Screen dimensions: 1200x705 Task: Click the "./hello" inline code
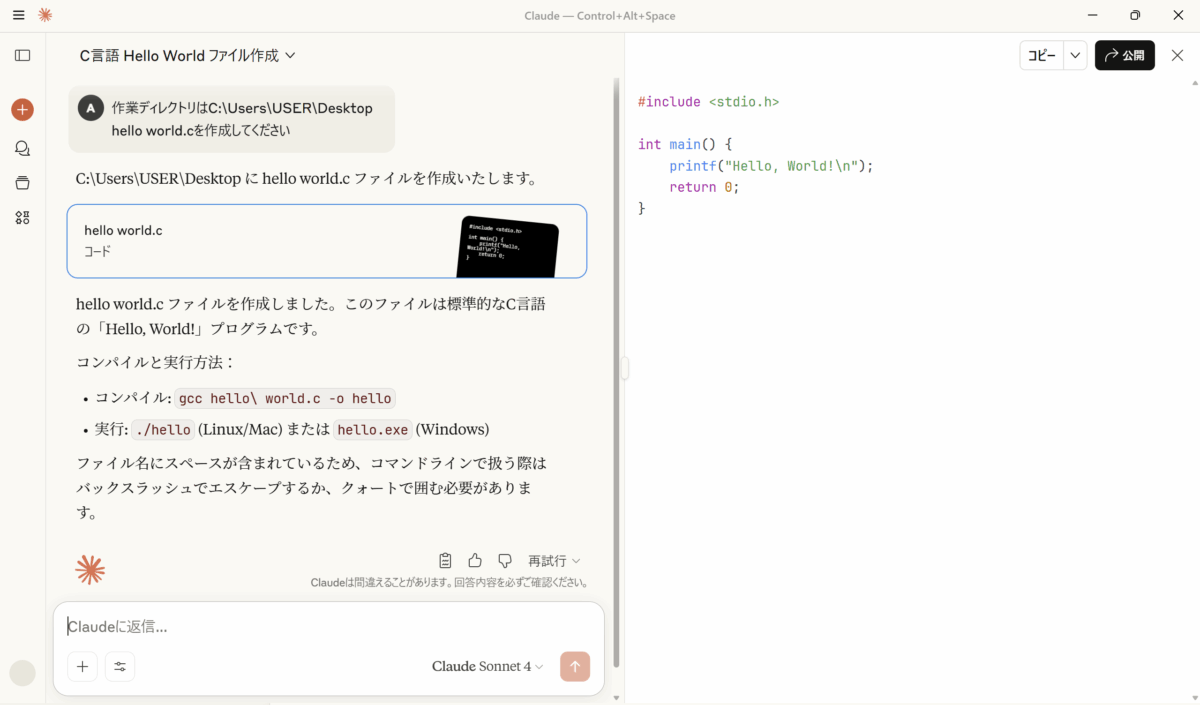click(163, 430)
